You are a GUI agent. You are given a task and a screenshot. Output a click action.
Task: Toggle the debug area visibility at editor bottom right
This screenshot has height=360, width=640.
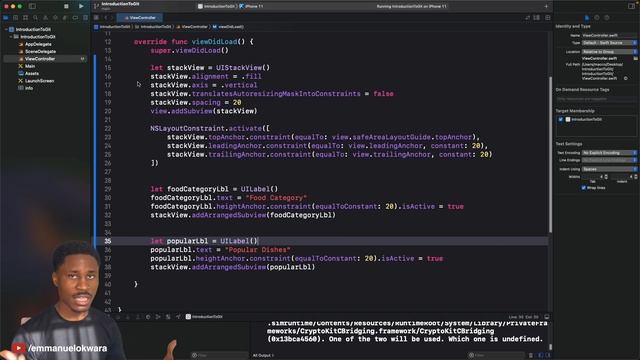tap(547, 317)
